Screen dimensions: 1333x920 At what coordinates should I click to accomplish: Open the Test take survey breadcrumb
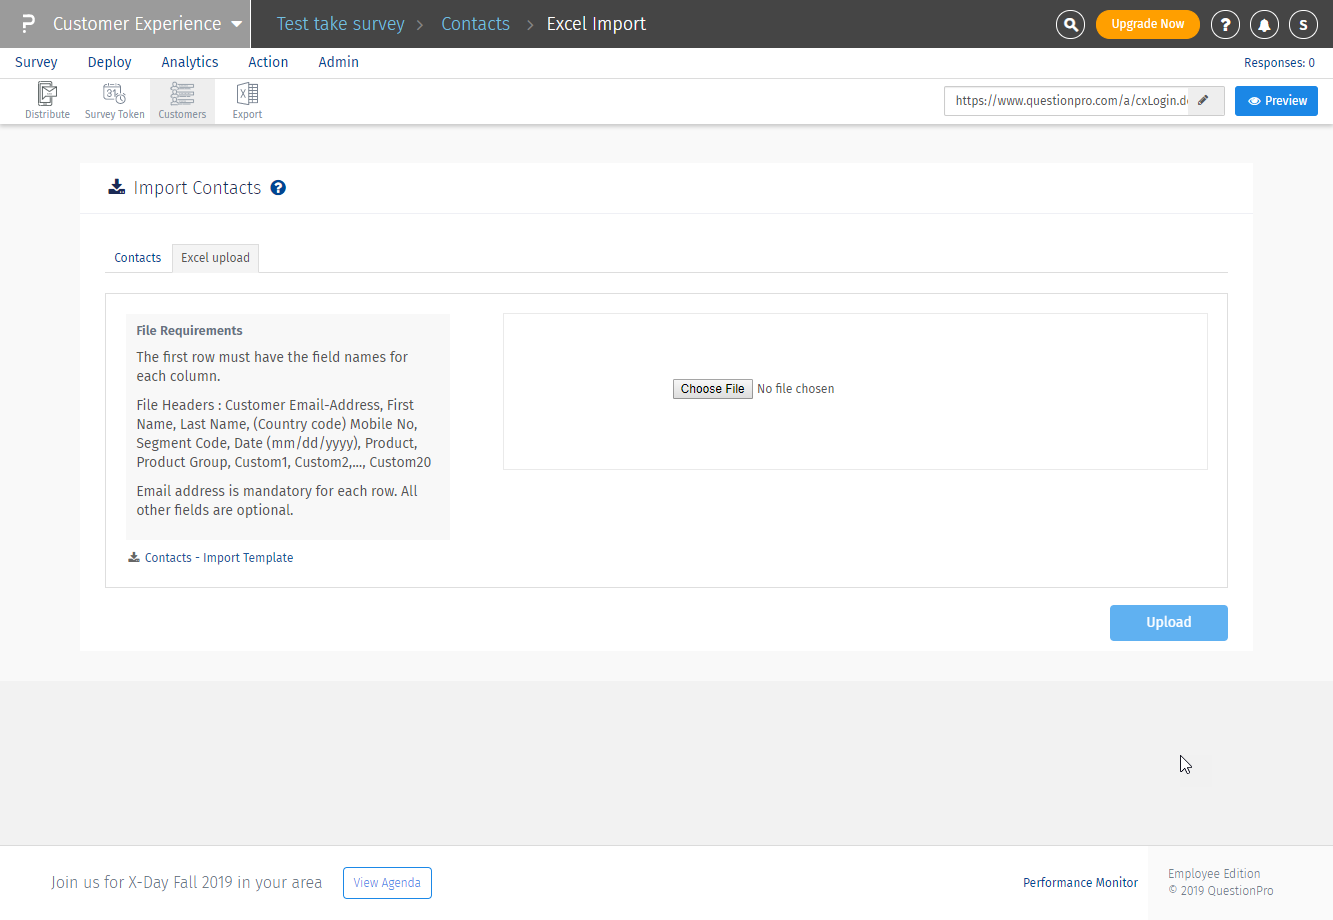(340, 24)
